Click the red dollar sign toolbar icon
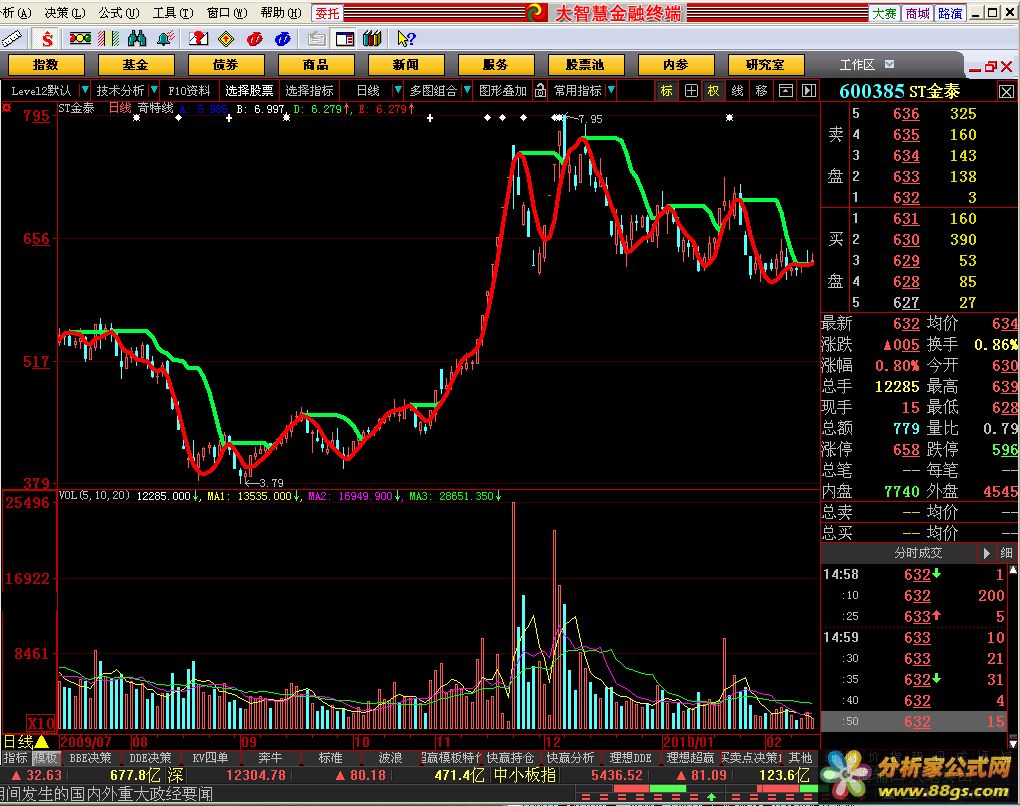 [x=47, y=39]
